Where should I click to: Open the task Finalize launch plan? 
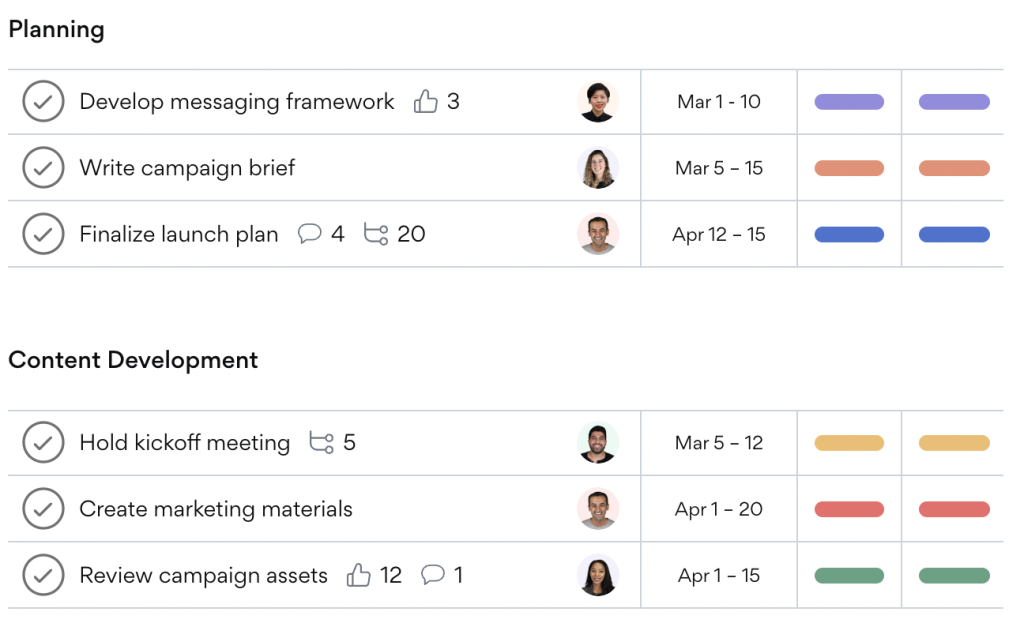pyautogui.click(x=179, y=233)
